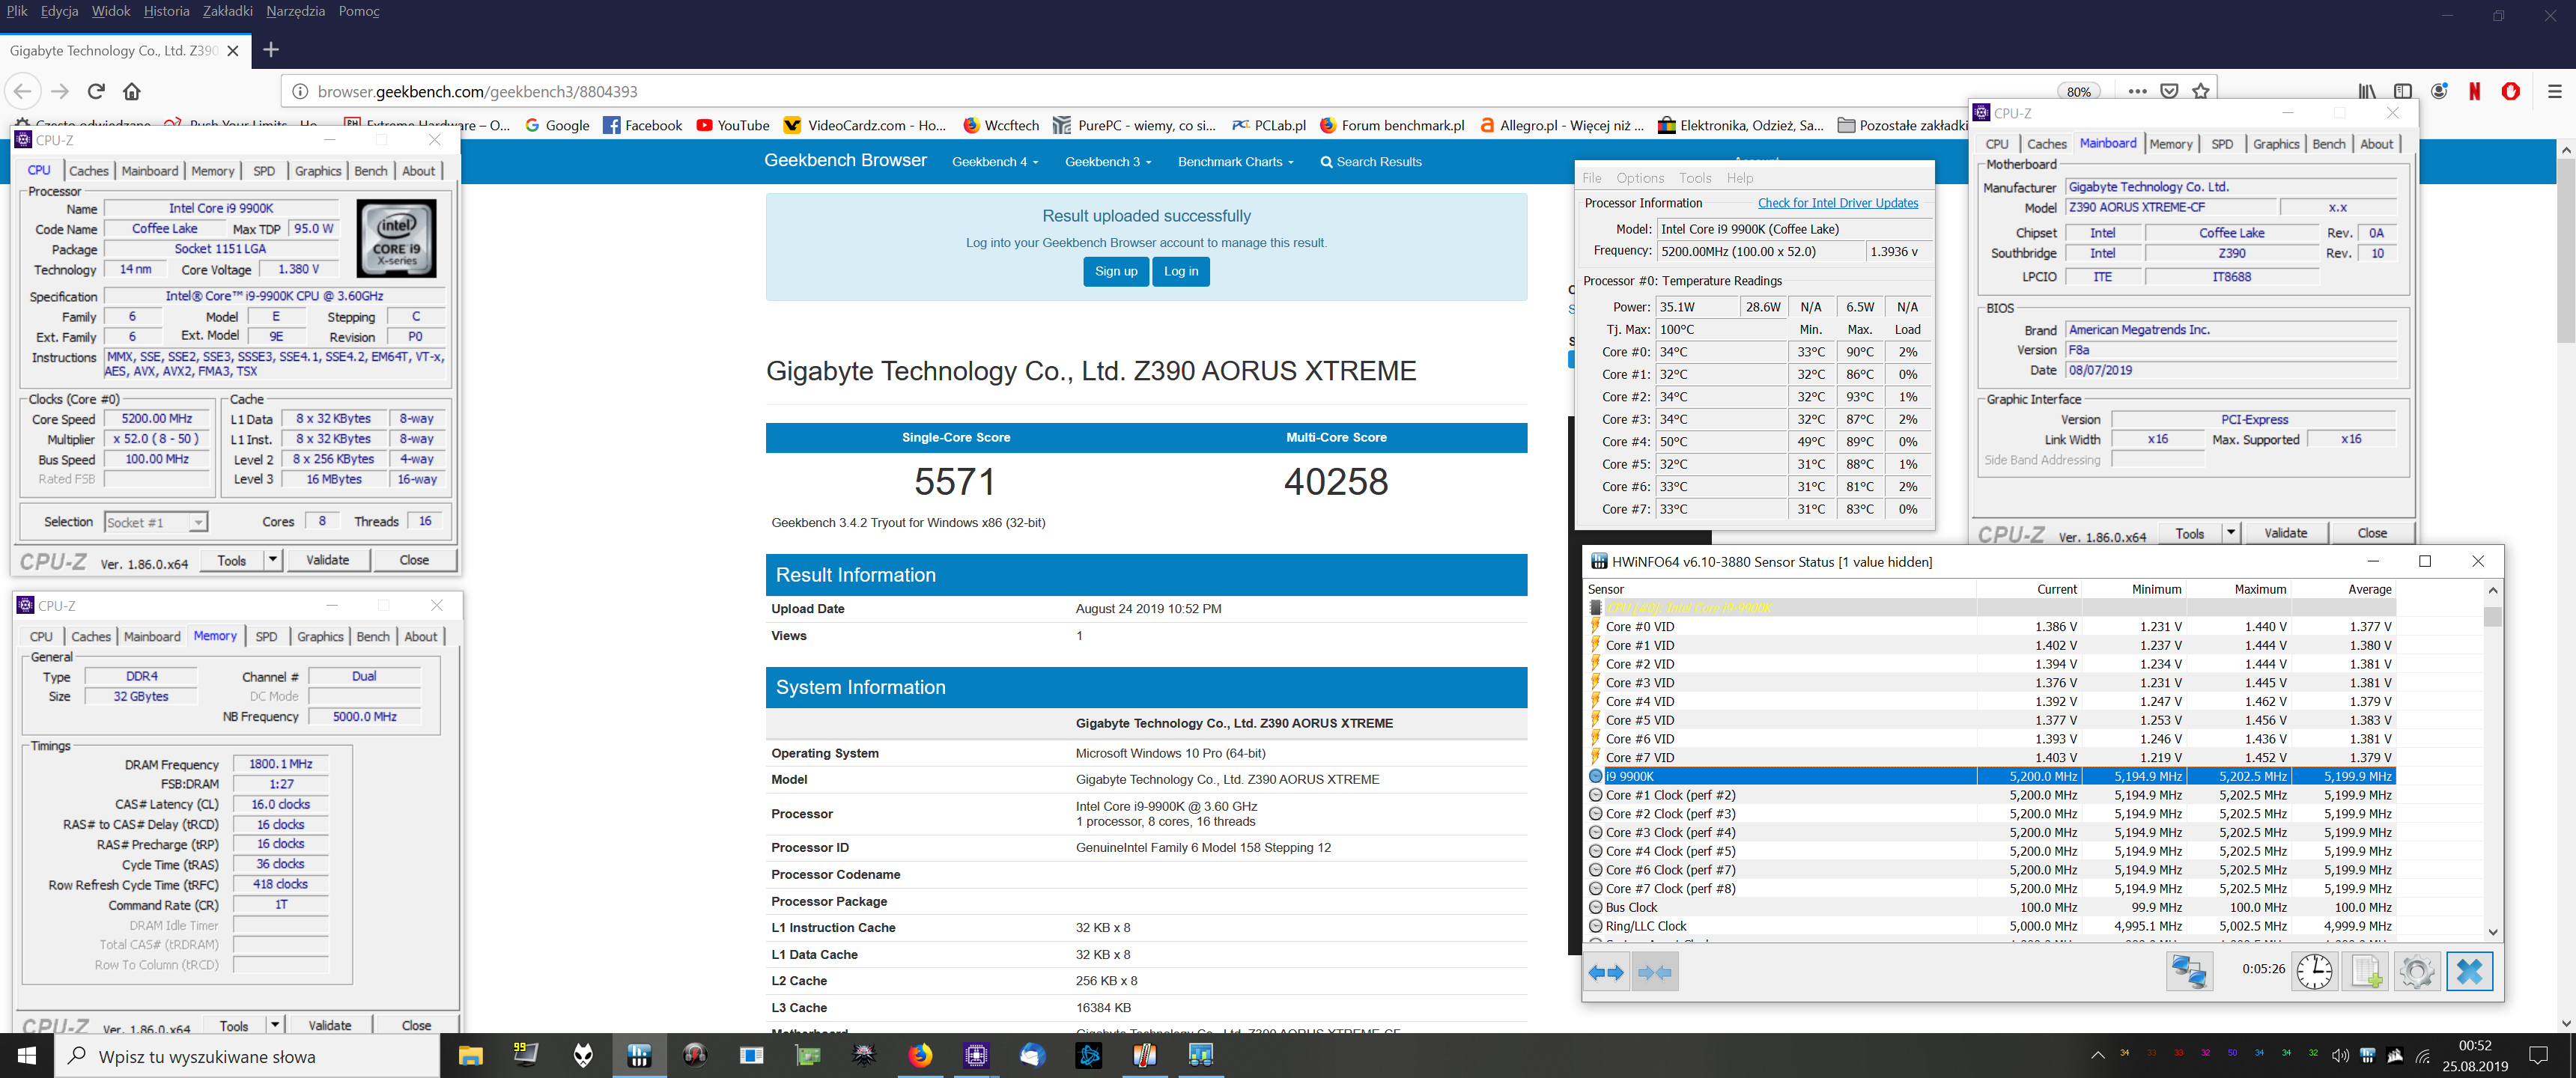This screenshot has width=2576, height=1078.
Task: Open Tools menu in Core Temp window
Action: (1695, 178)
